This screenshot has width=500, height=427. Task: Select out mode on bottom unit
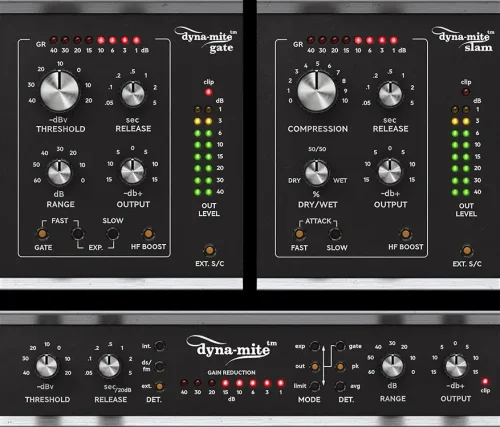(314, 367)
